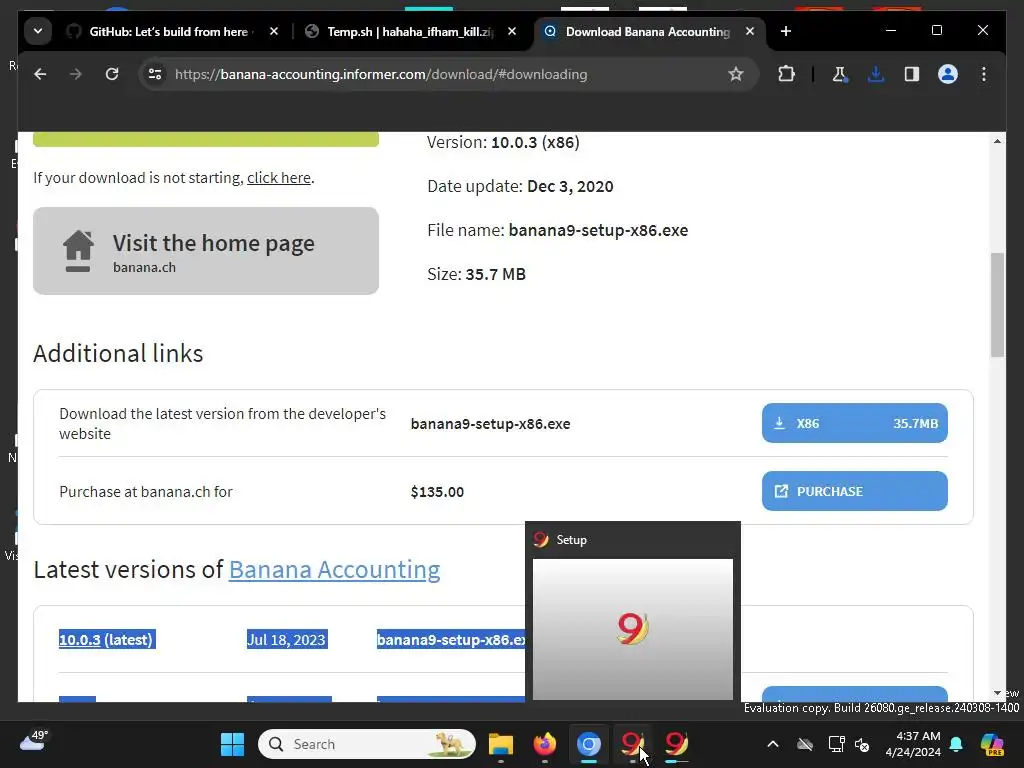Close the Download Banana Accounting tab
Screen dimensions: 1024x768
coord(750,31)
